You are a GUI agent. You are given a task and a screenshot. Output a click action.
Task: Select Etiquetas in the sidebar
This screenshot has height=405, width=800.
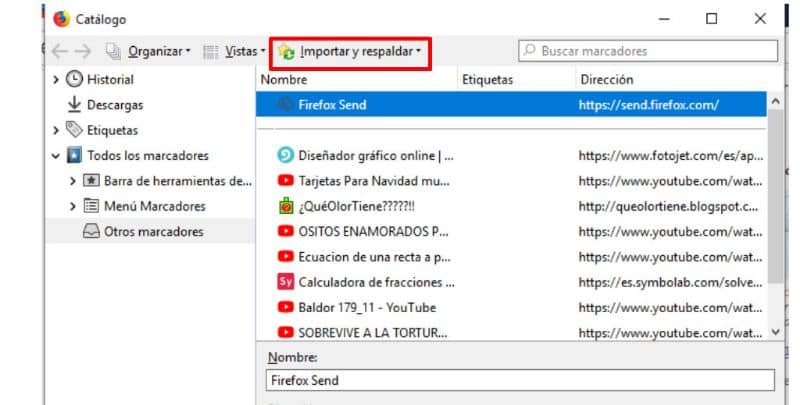(112, 131)
